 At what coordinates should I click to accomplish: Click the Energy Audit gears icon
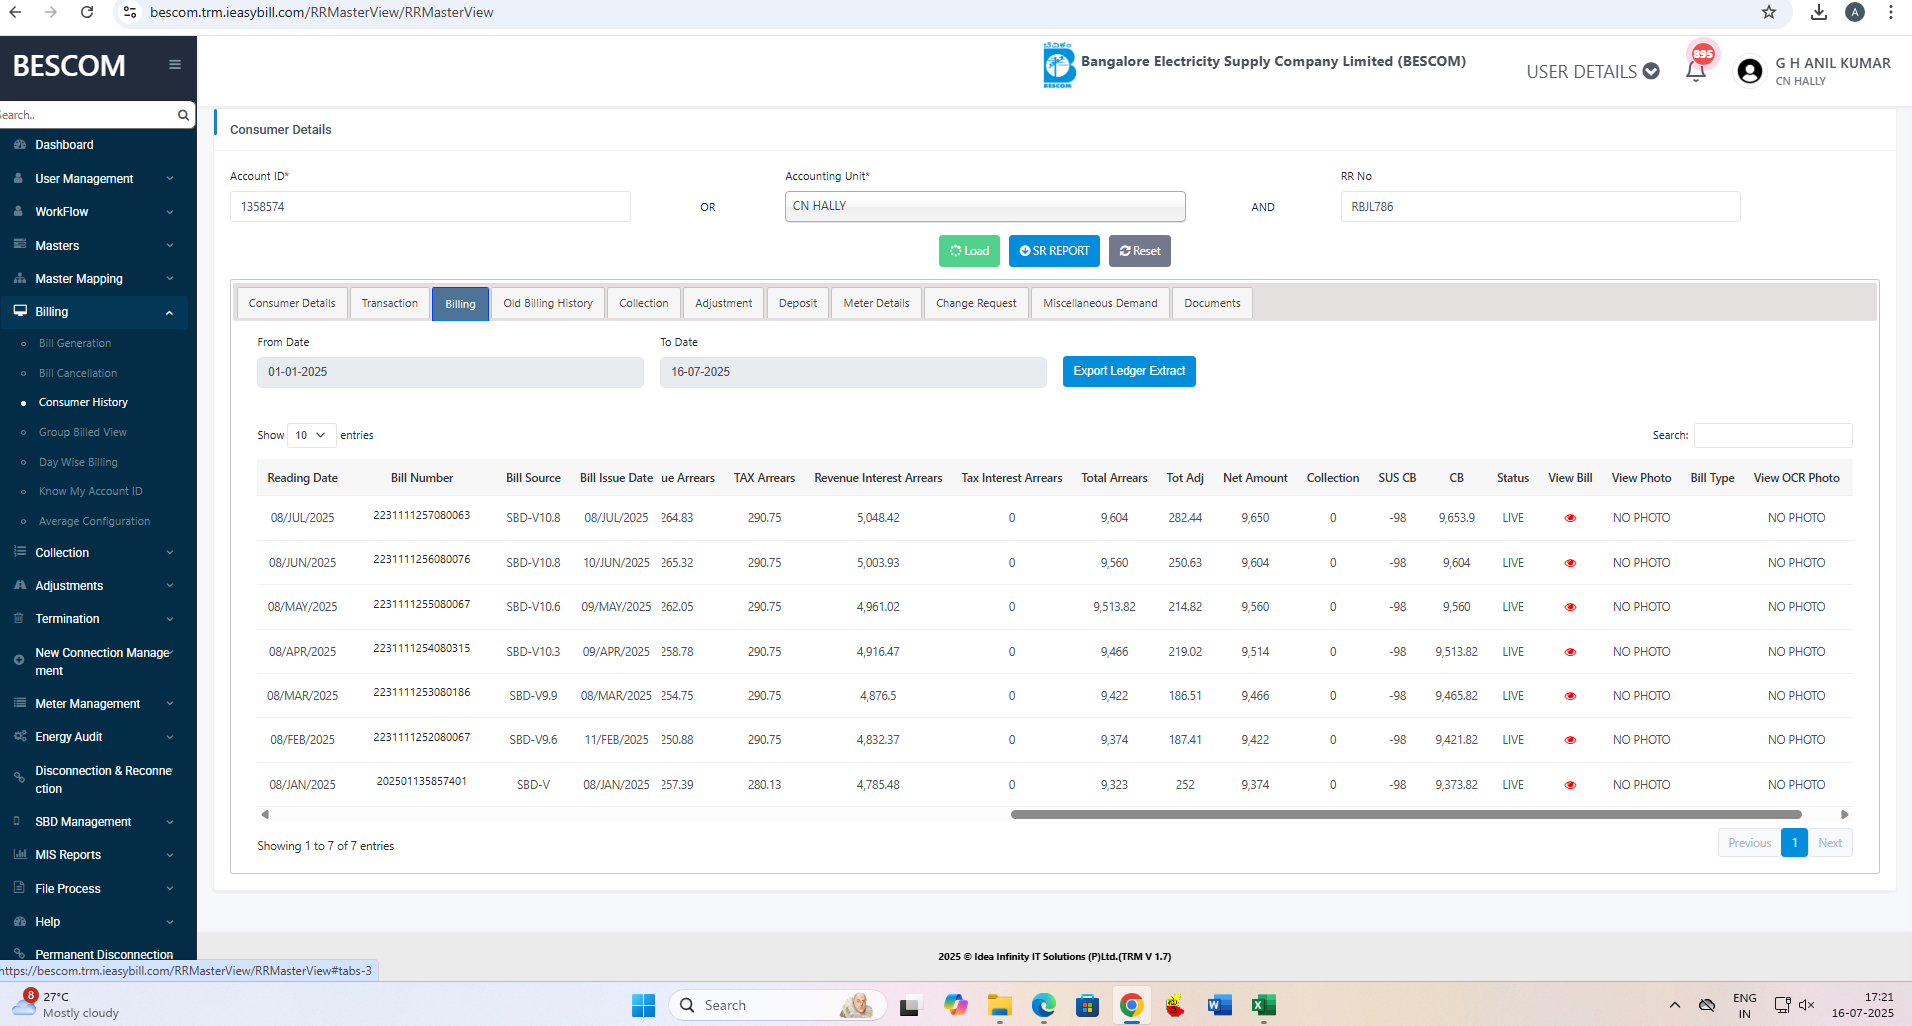click(19, 737)
